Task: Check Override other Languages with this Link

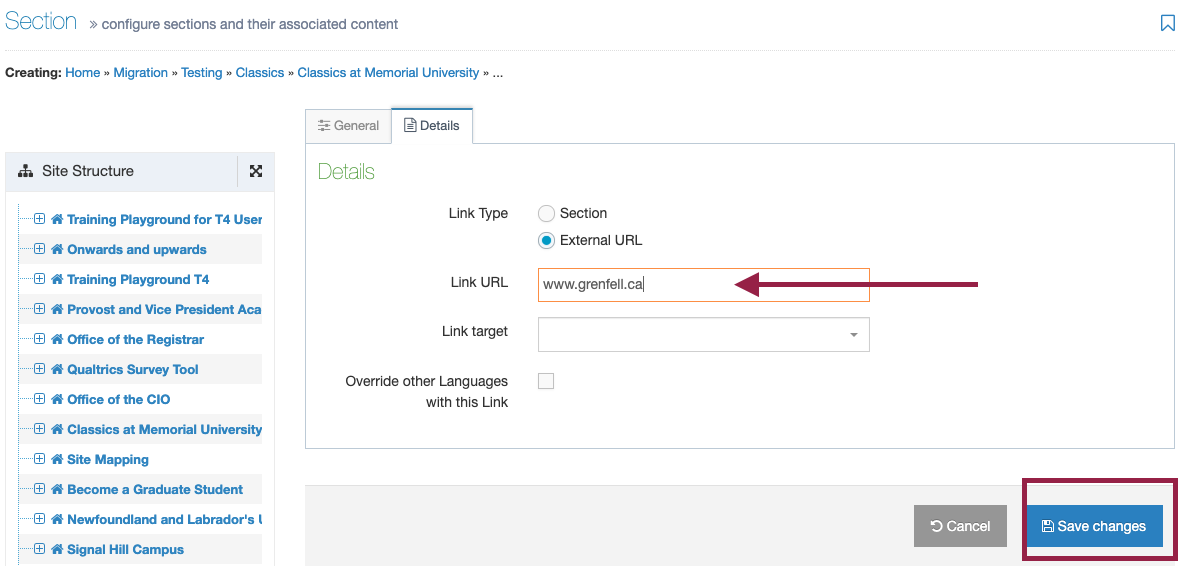Action: [546, 381]
